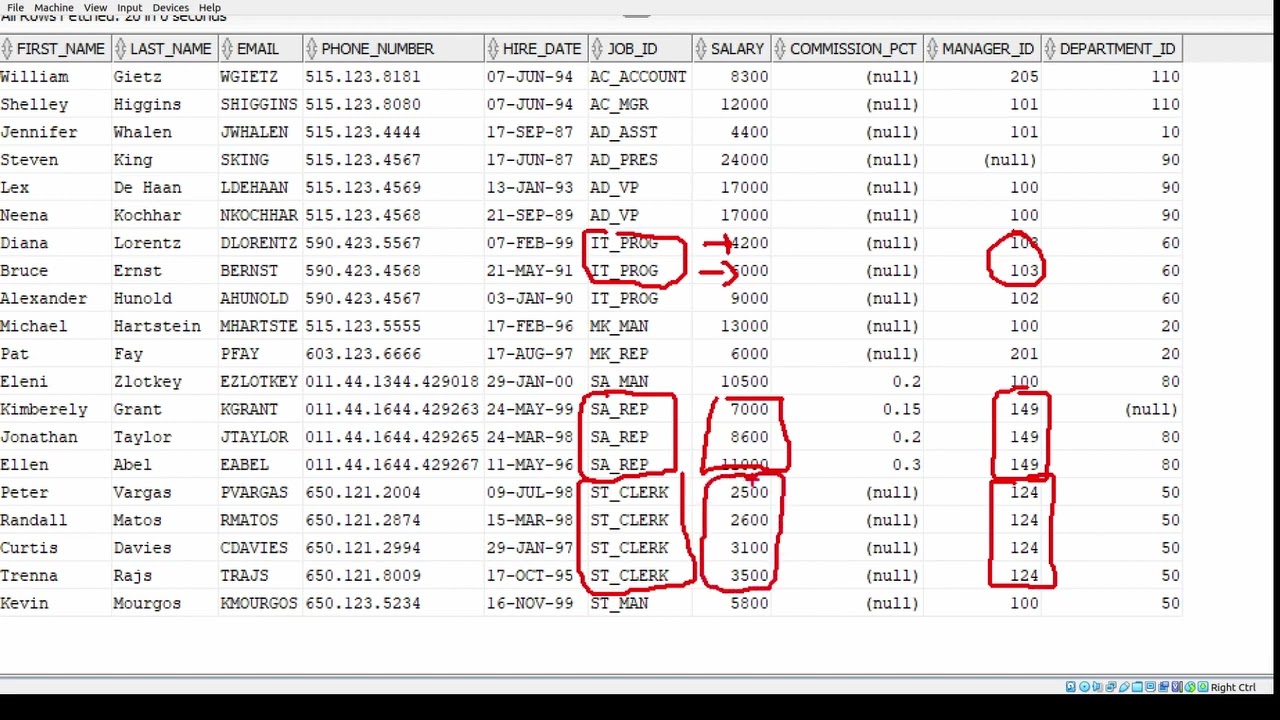This screenshot has width=1280, height=720.
Task: Select the first name cell 'William'
Action: pyautogui.click(x=35, y=76)
